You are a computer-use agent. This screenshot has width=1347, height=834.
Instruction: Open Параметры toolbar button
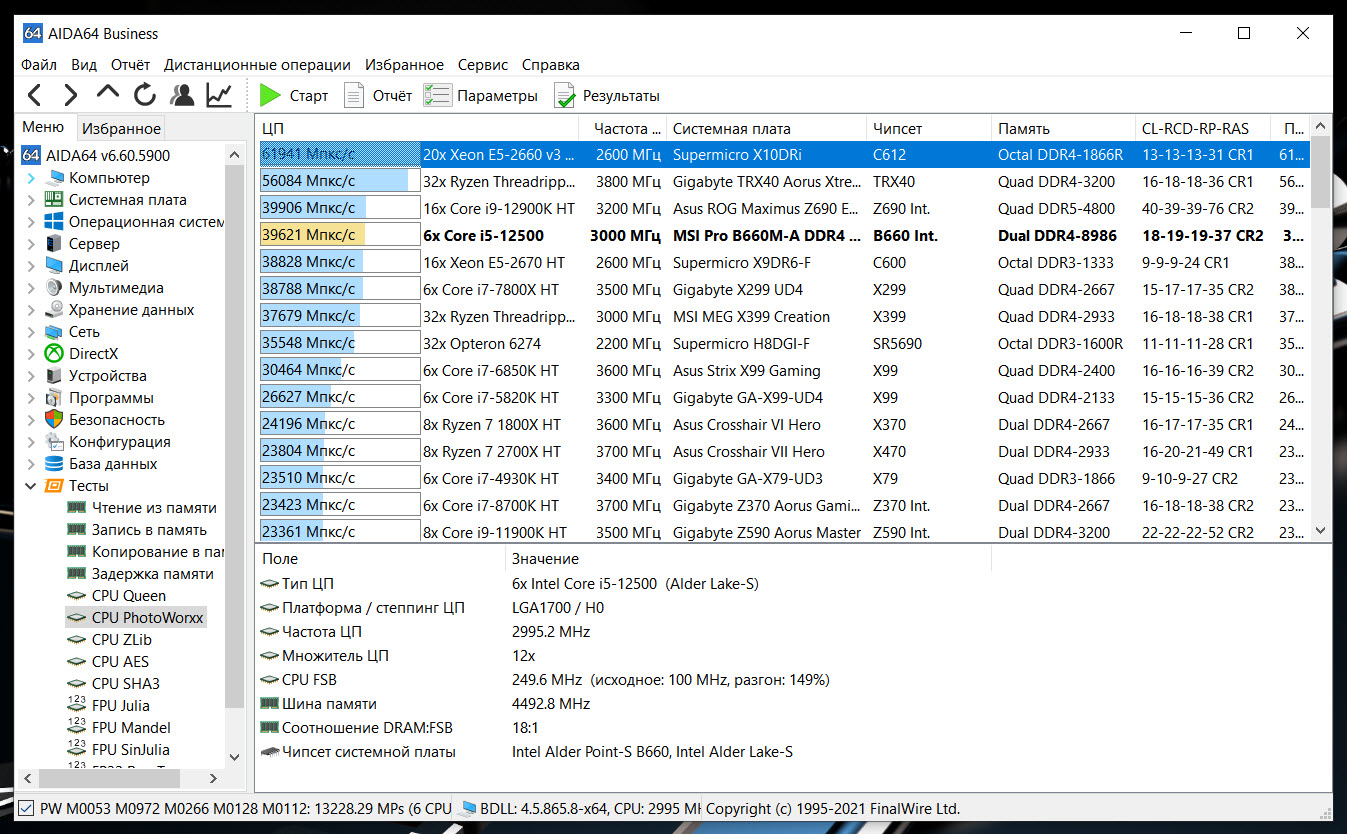[481, 96]
